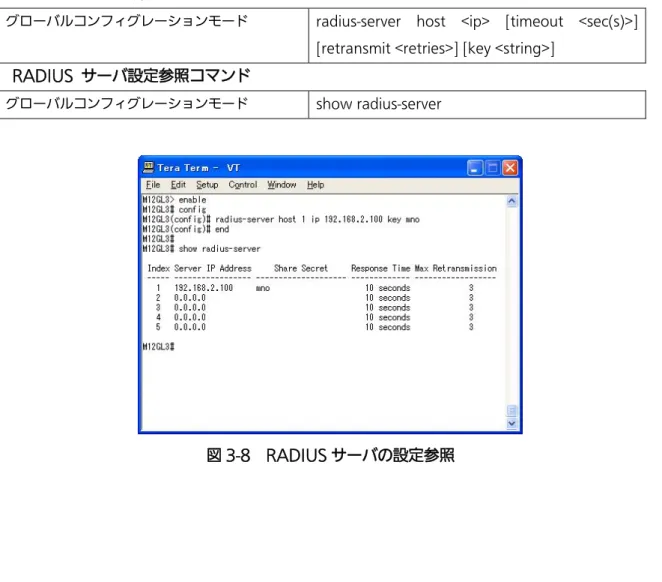Click the 'show radius-server' terminal command line
This screenshot has width=662, height=582.
click(201, 249)
